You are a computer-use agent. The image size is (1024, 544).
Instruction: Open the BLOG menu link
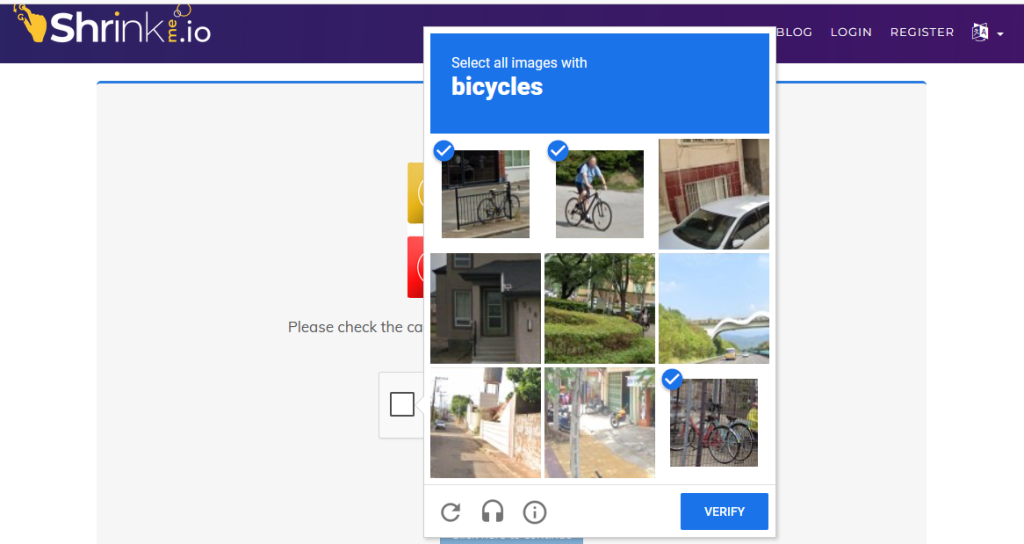[x=794, y=32]
